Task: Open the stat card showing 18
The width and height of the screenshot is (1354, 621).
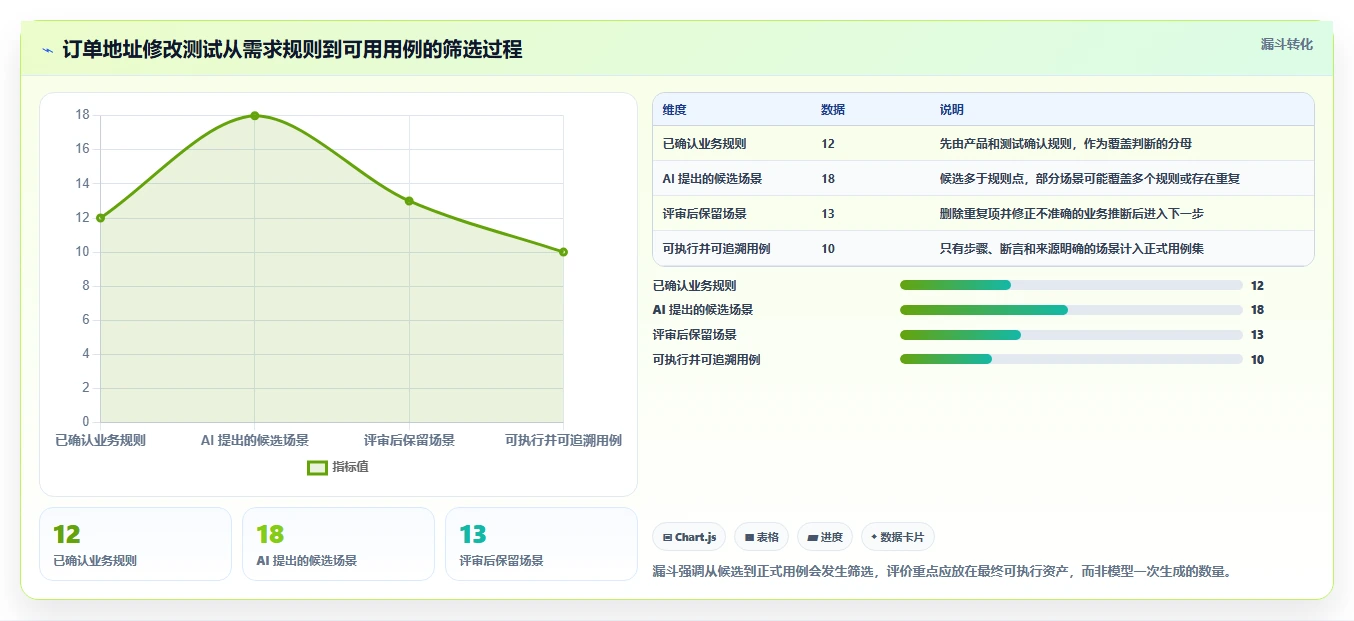Action: tap(338, 544)
